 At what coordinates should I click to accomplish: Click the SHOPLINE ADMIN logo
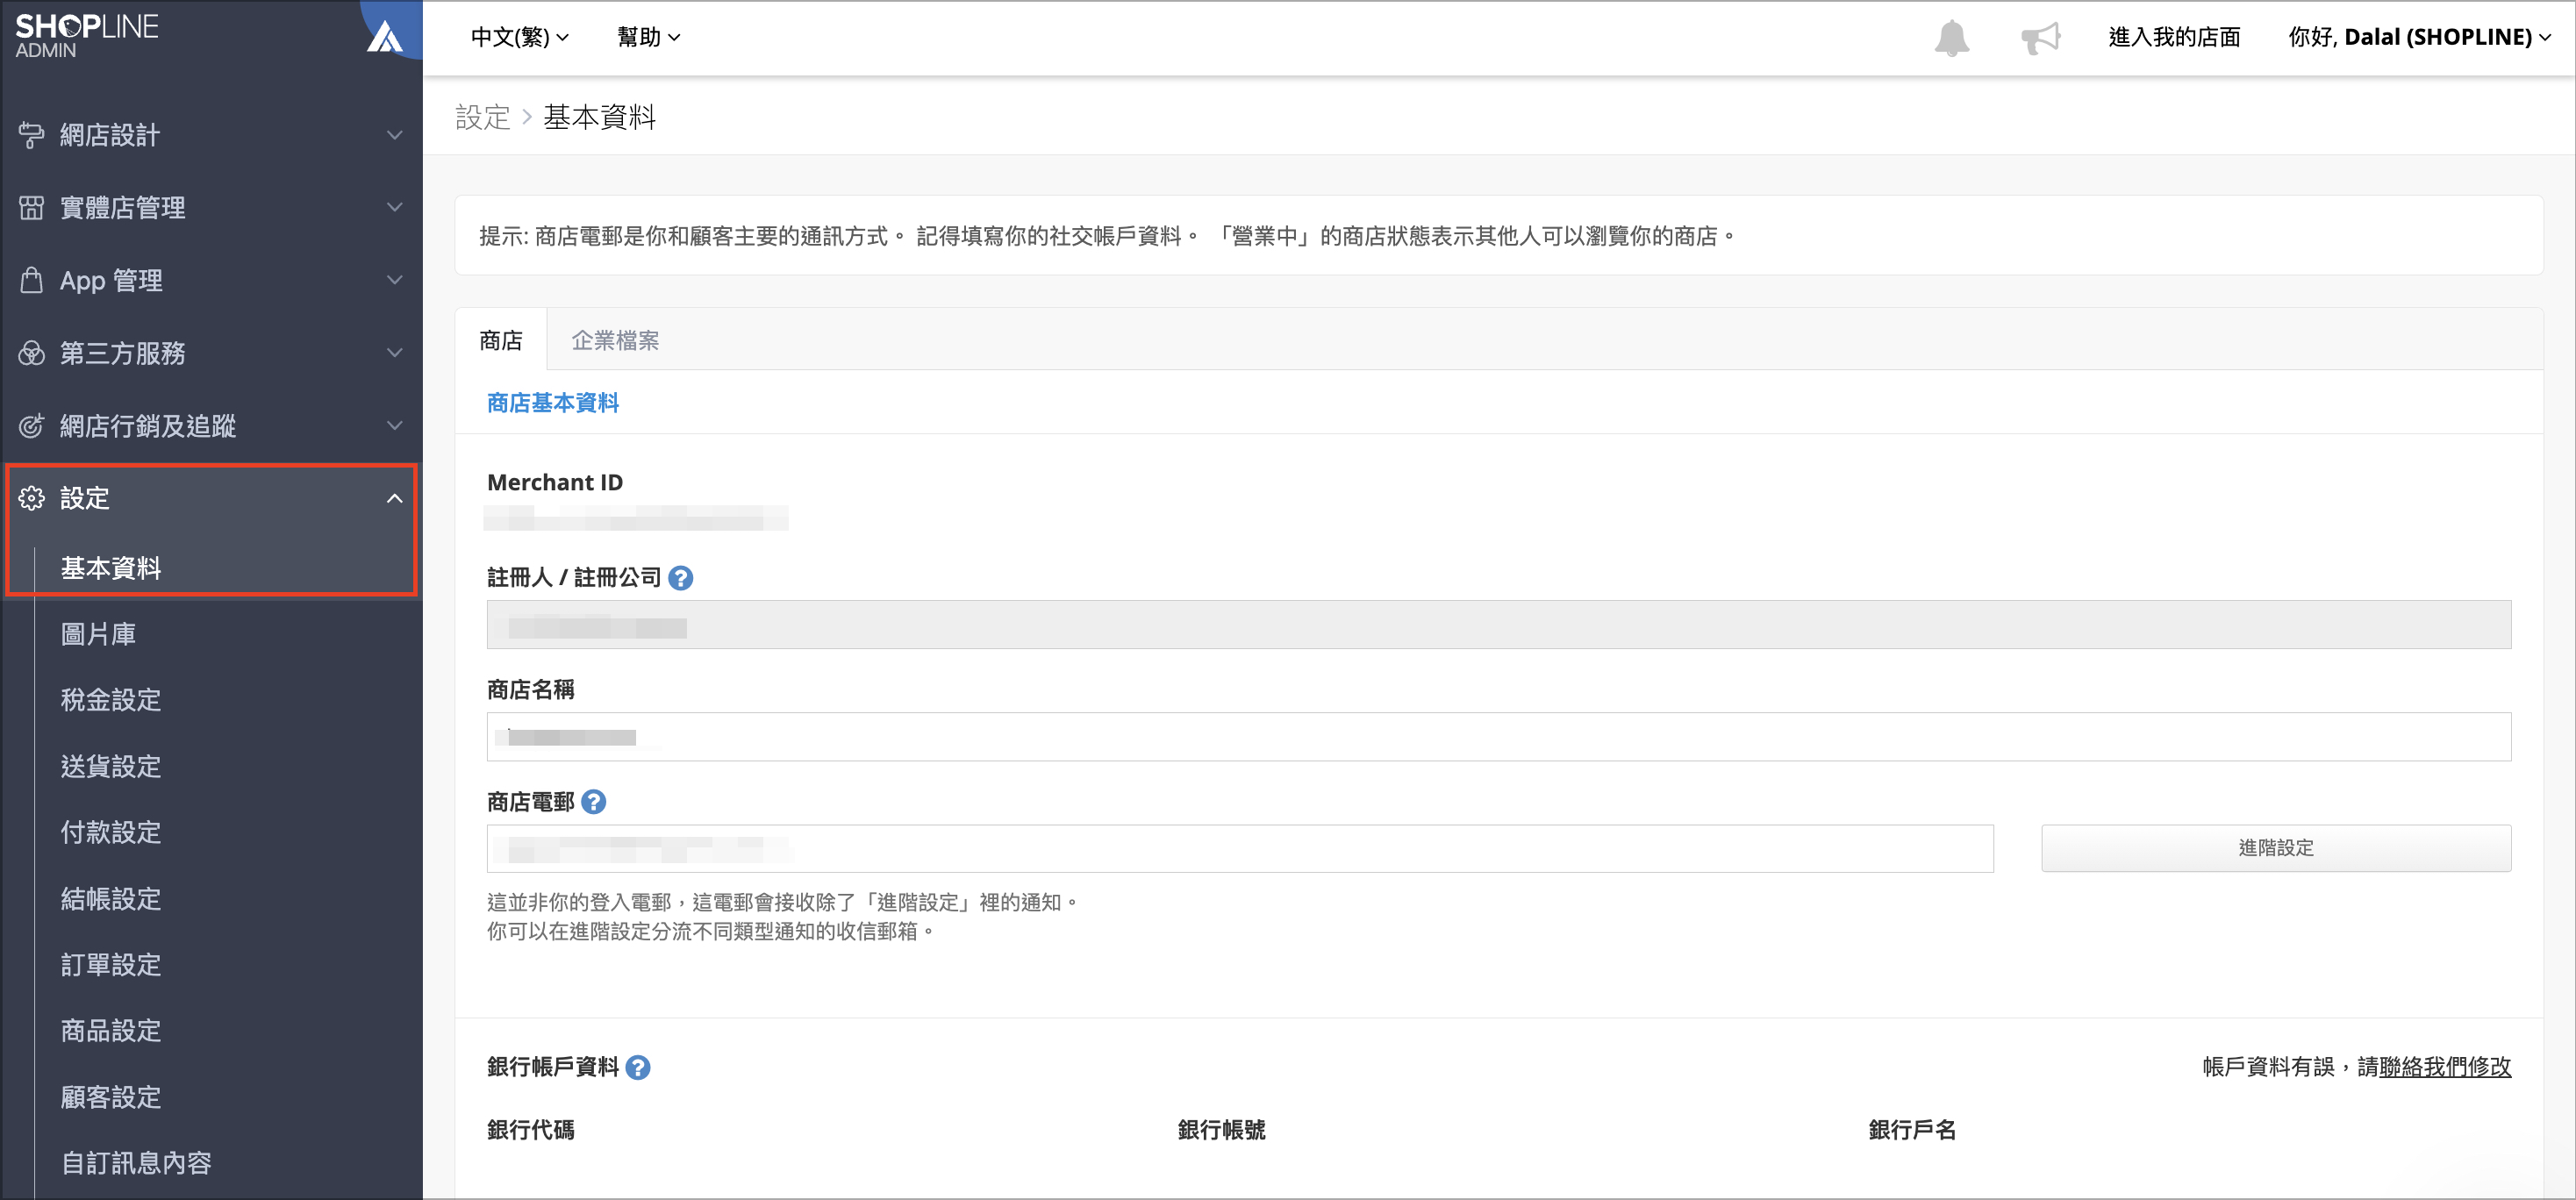(x=87, y=36)
